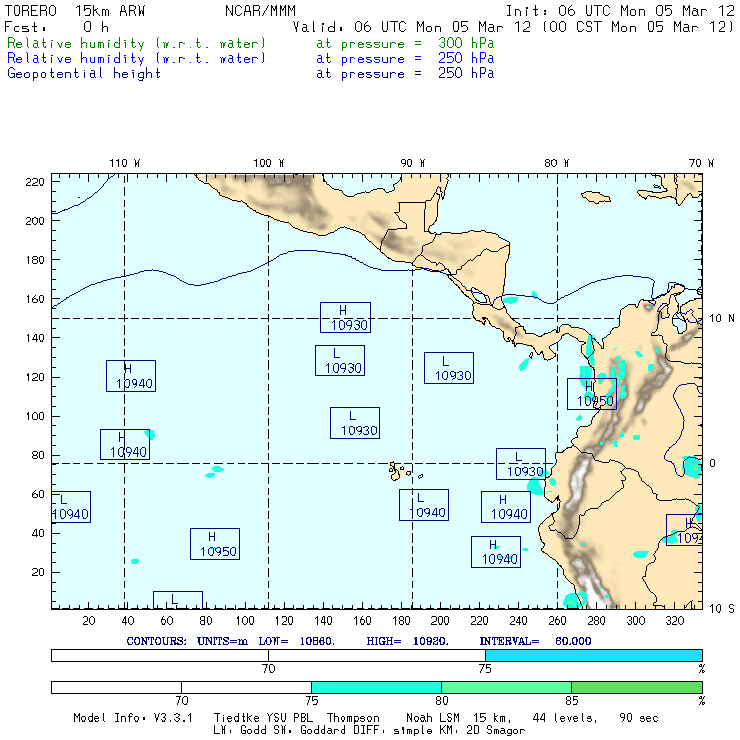Click the x-axis tick label '300'
Viewport: 740px width, 740px height.
click(636, 621)
